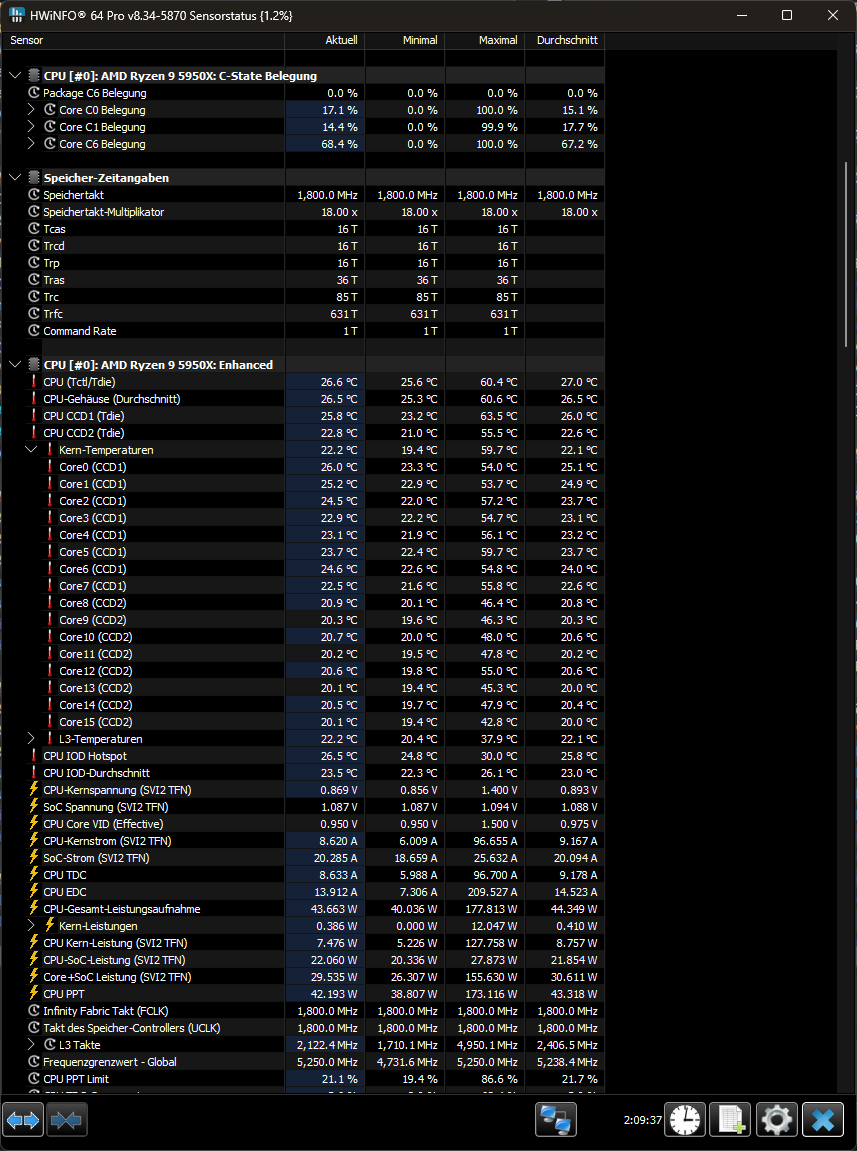
Task: Click thermometer icon beside CPU (Tctl/Tdie)
Action: [x=34, y=382]
